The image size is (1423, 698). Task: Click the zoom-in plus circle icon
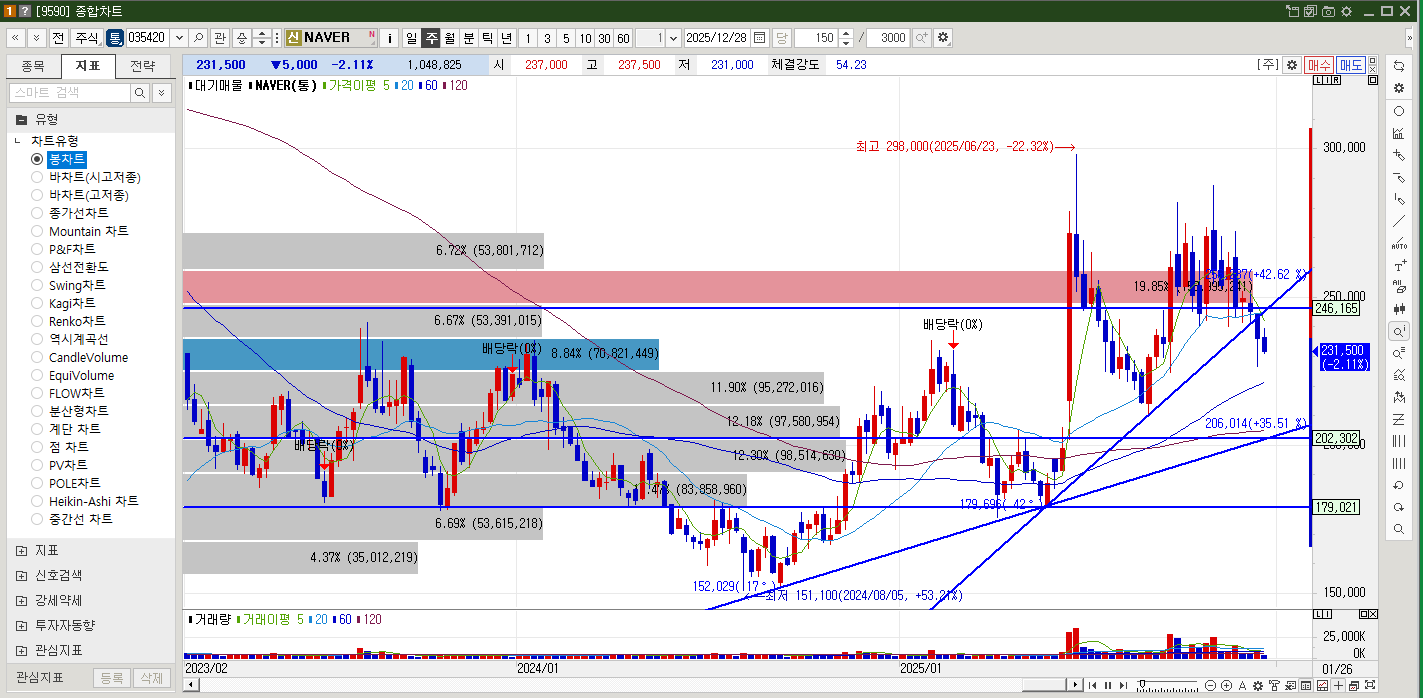coord(1226,685)
